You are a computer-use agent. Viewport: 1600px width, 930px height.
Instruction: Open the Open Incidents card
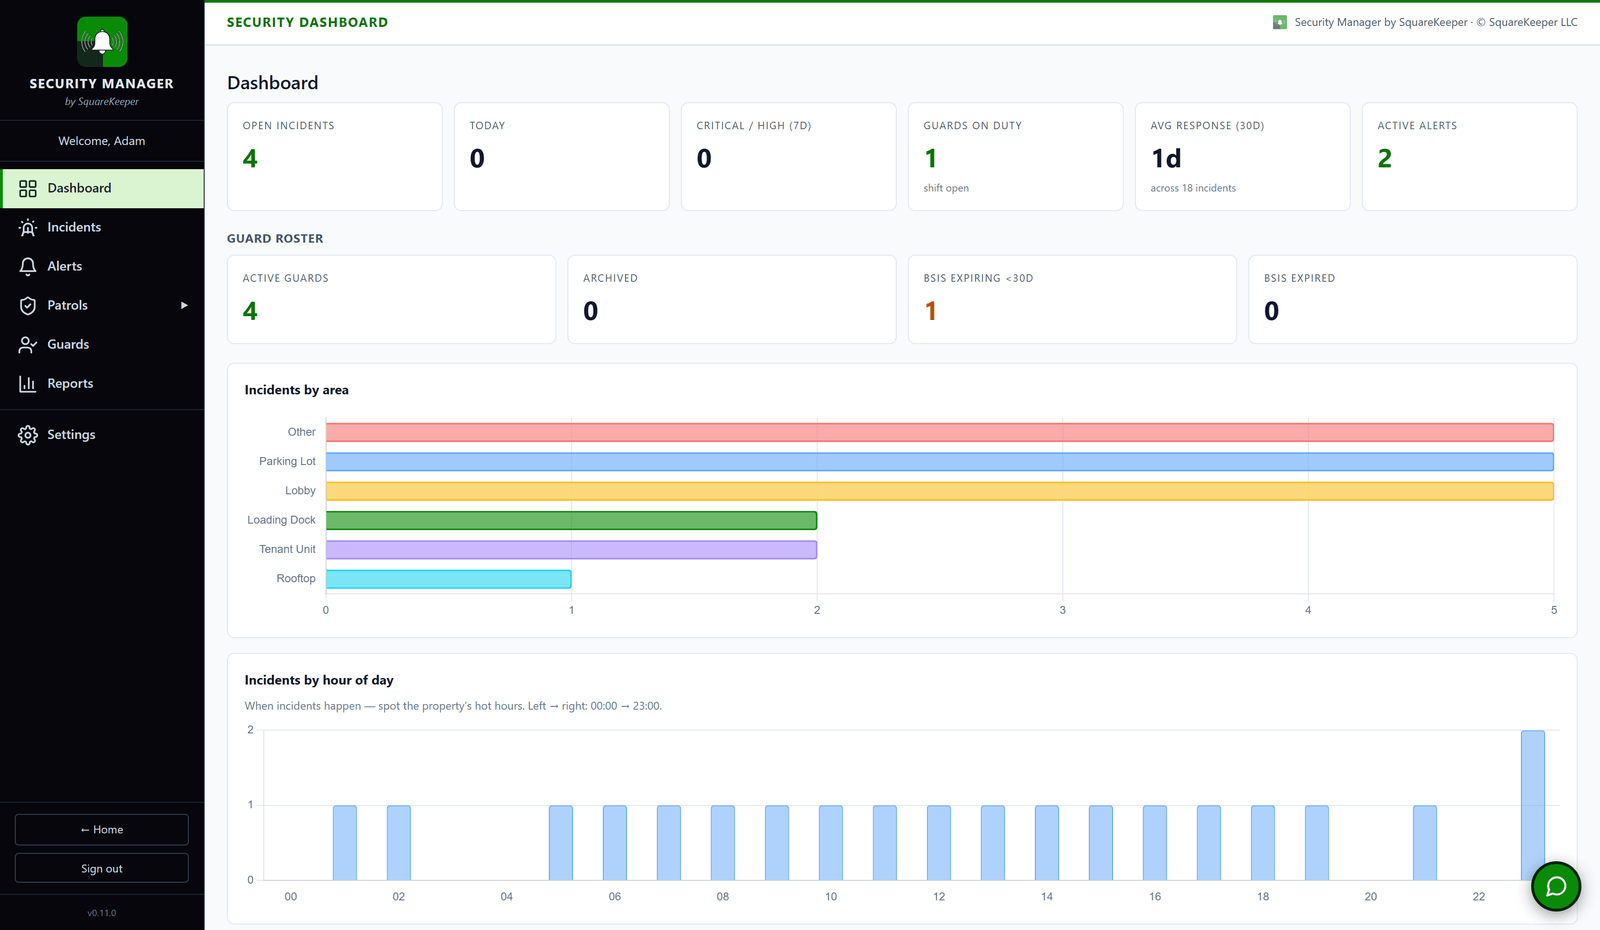point(335,157)
